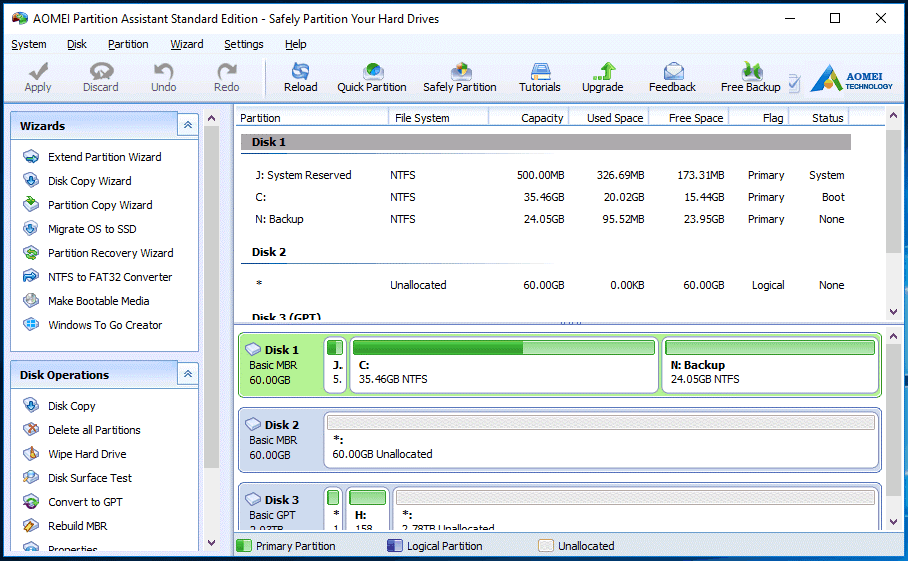Open the Wizard menu
This screenshot has height=561, width=908.
[186, 44]
